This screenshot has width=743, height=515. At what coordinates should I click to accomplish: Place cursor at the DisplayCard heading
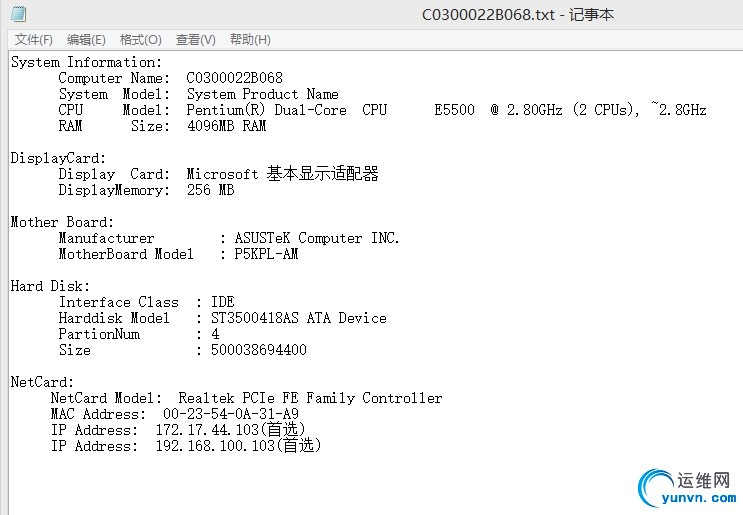[58, 158]
